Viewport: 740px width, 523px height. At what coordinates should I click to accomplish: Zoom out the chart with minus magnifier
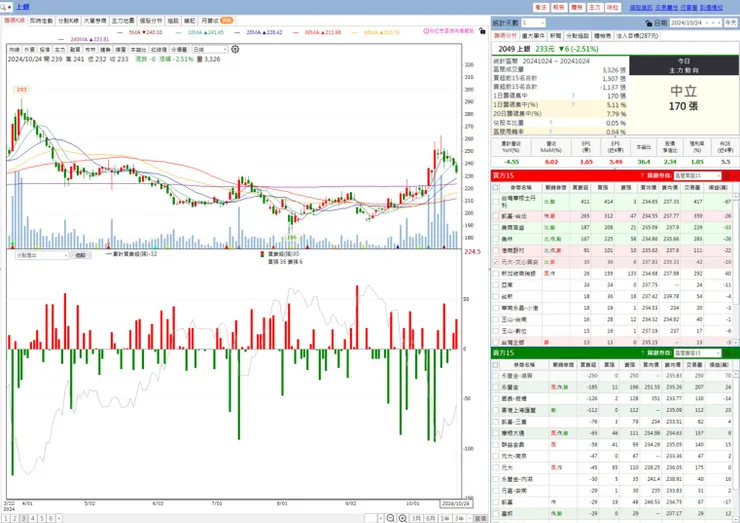(x=391, y=518)
